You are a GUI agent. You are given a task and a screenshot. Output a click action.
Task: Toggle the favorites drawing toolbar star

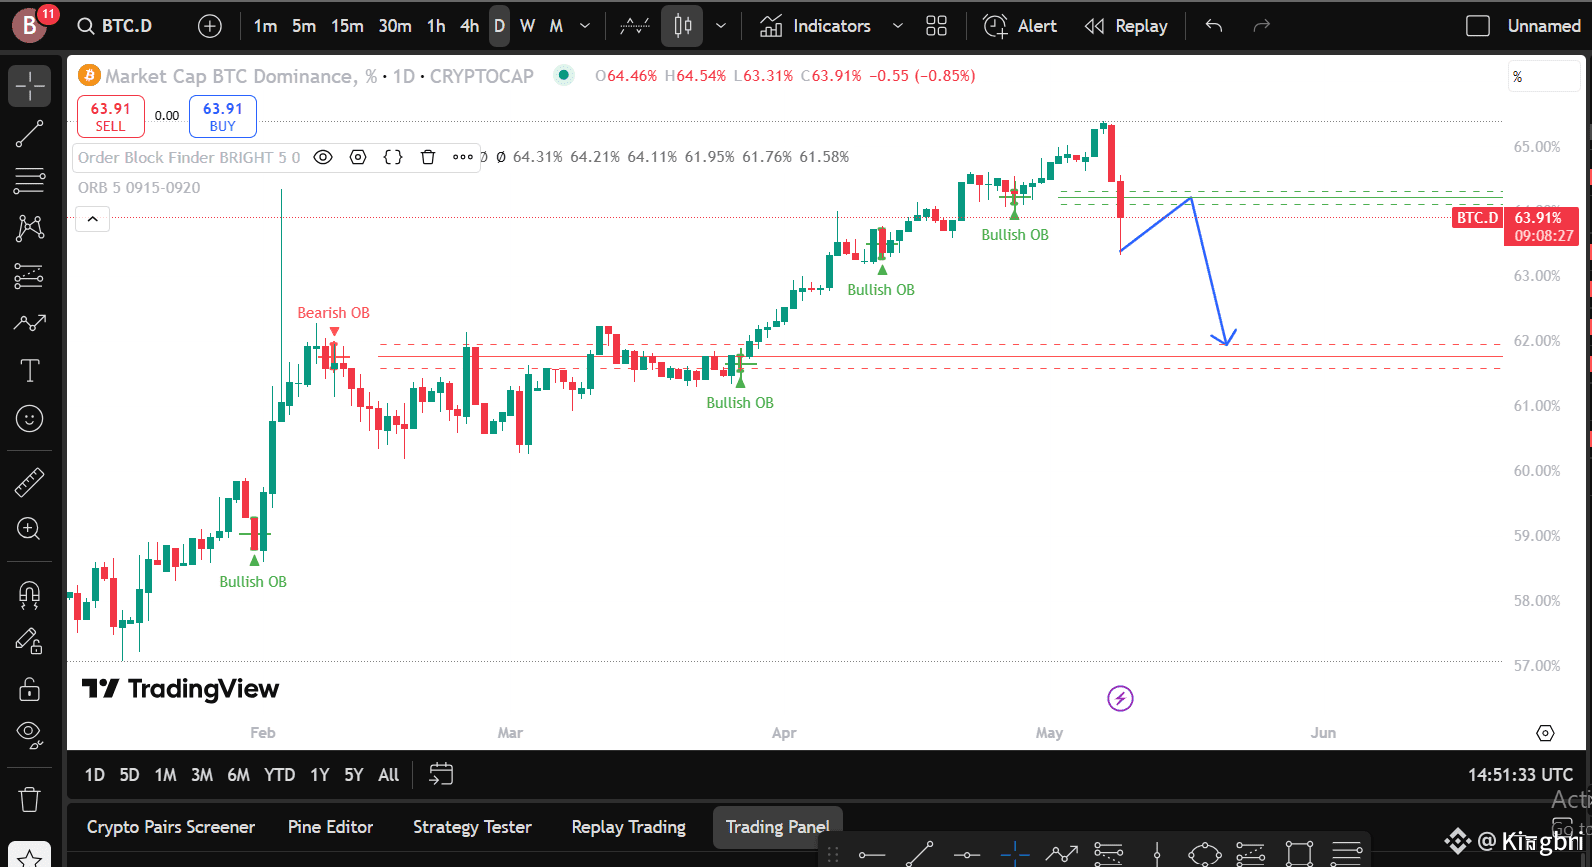[x=30, y=856]
